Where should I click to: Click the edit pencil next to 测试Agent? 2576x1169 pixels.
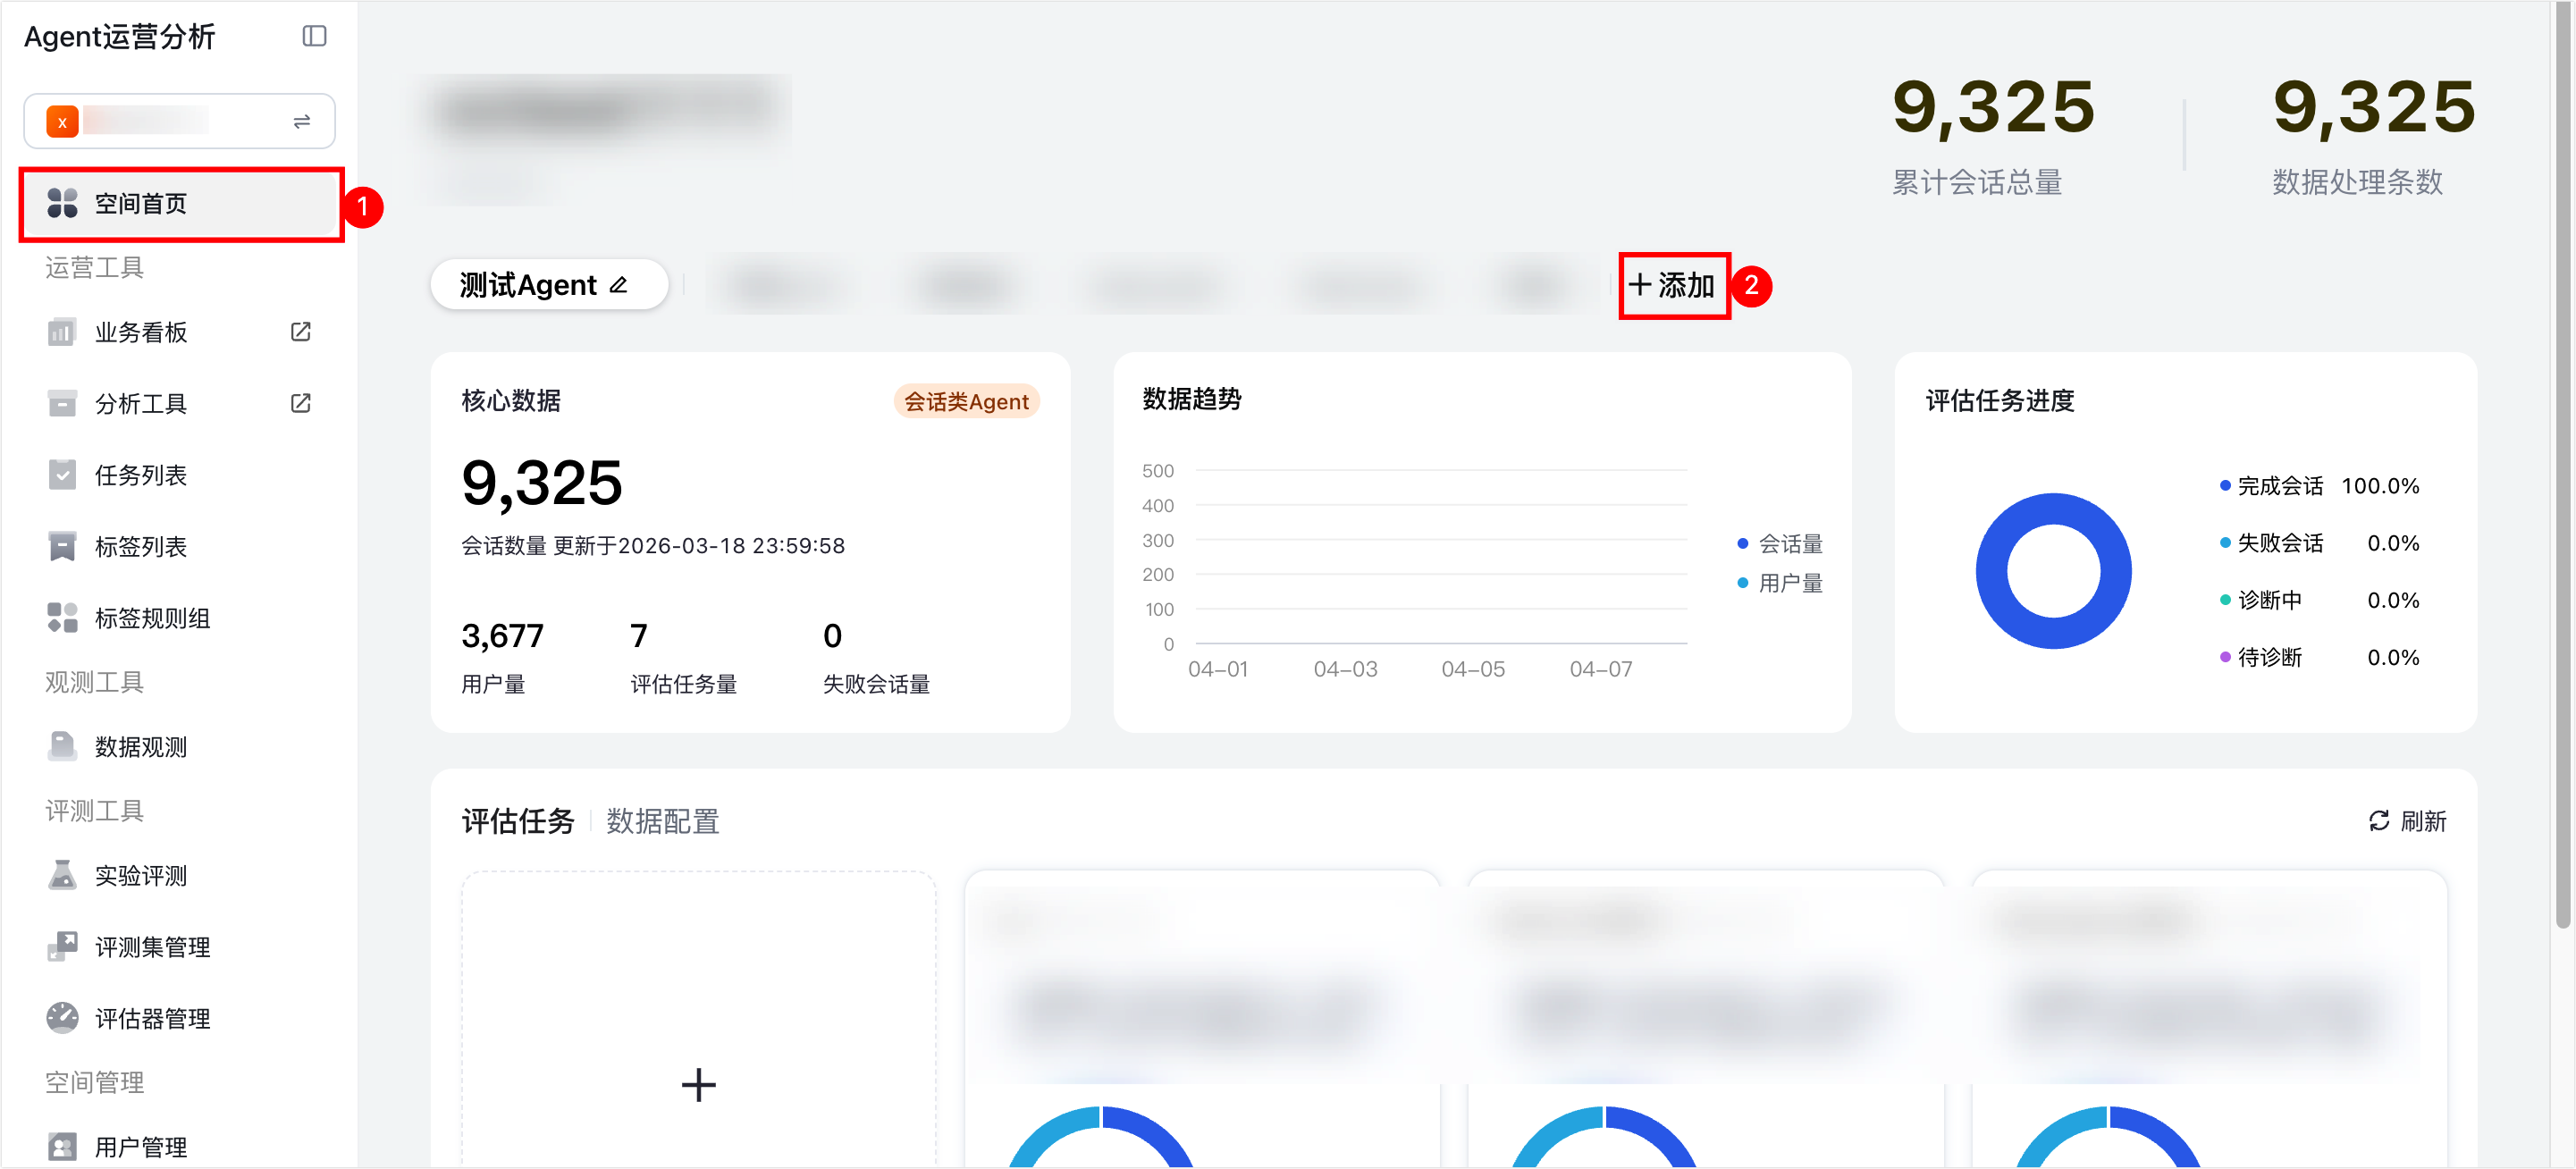click(619, 285)
